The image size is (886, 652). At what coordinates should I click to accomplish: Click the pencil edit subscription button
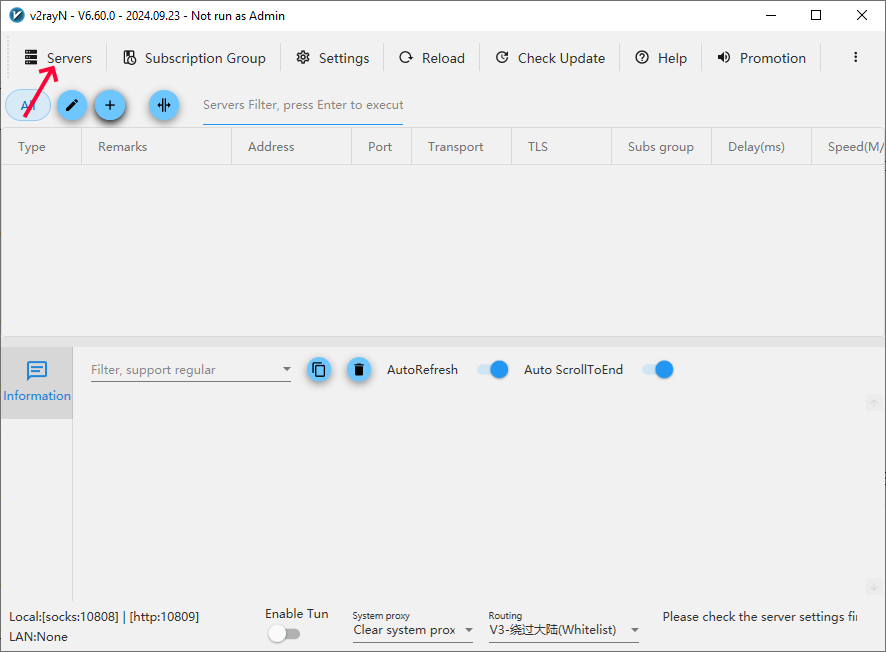tap(72, 105)
